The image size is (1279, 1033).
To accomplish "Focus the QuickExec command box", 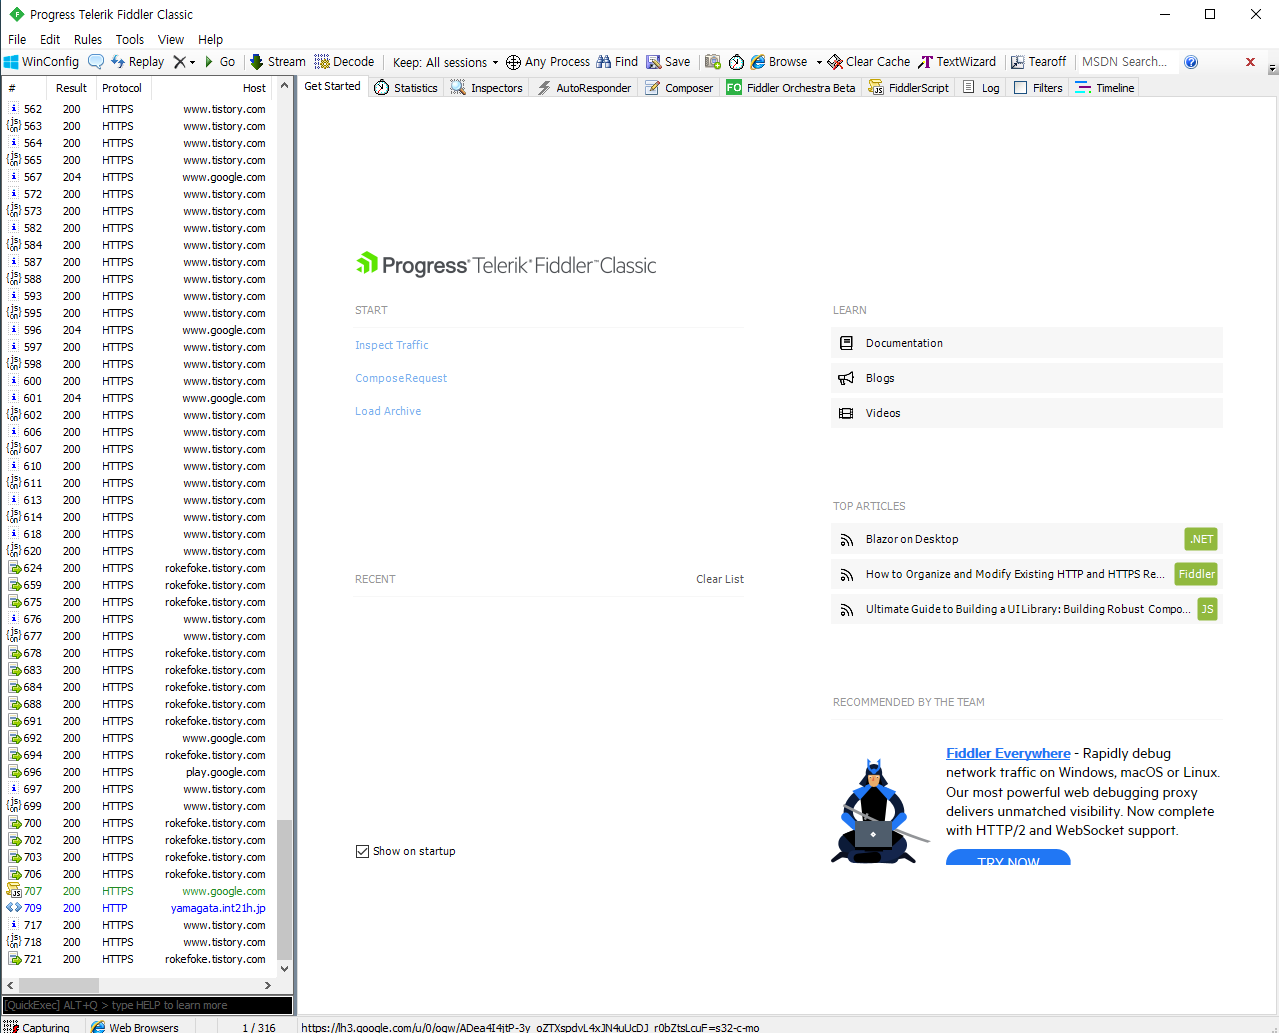I will point(148,1005).
